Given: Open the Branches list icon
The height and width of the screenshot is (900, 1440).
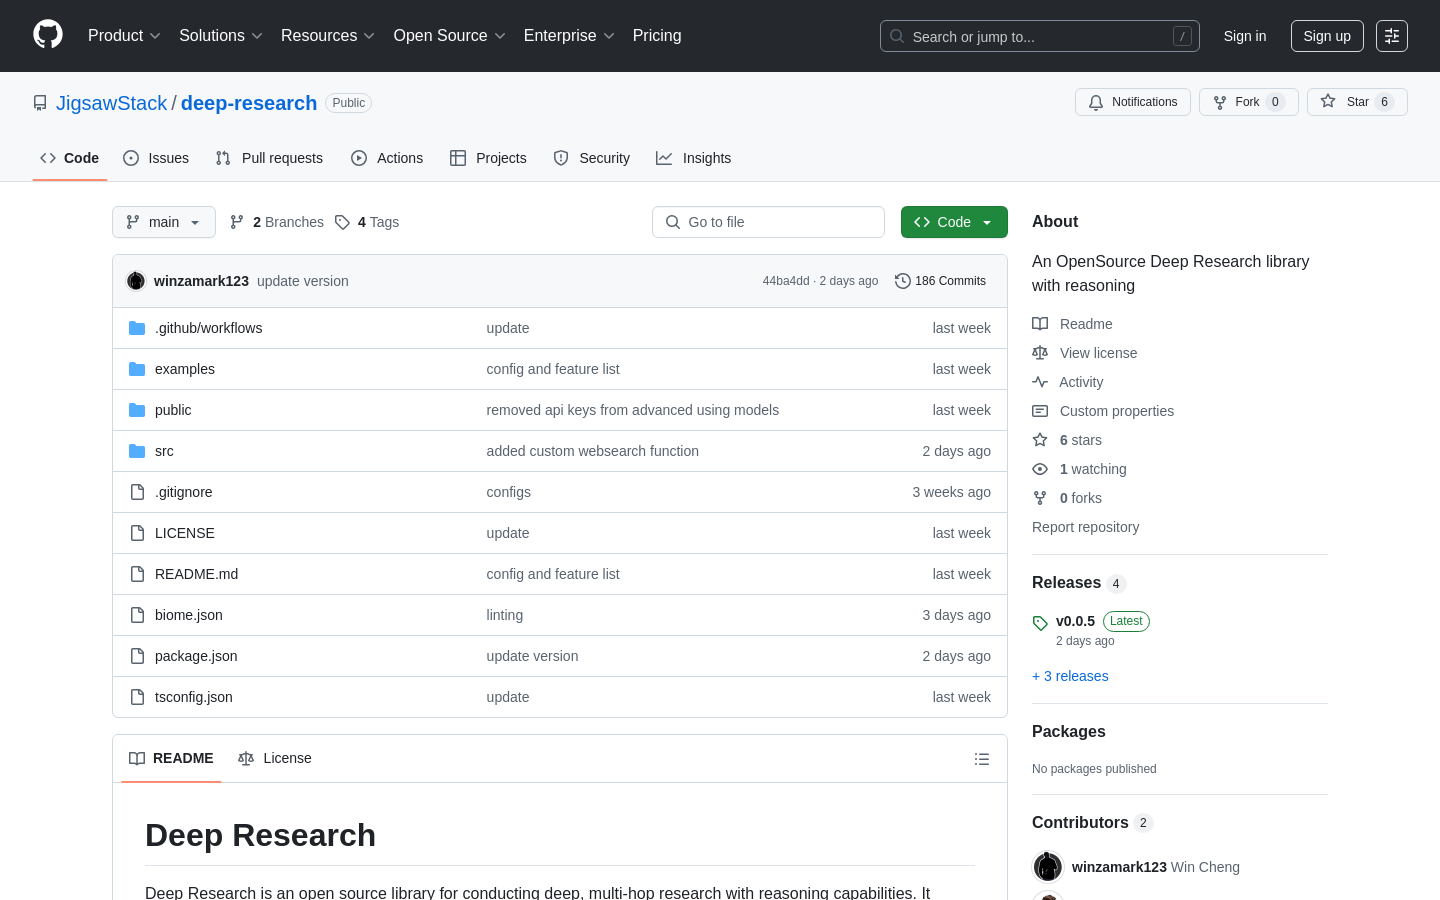Looking at the screenshot, I should point(237,222).
